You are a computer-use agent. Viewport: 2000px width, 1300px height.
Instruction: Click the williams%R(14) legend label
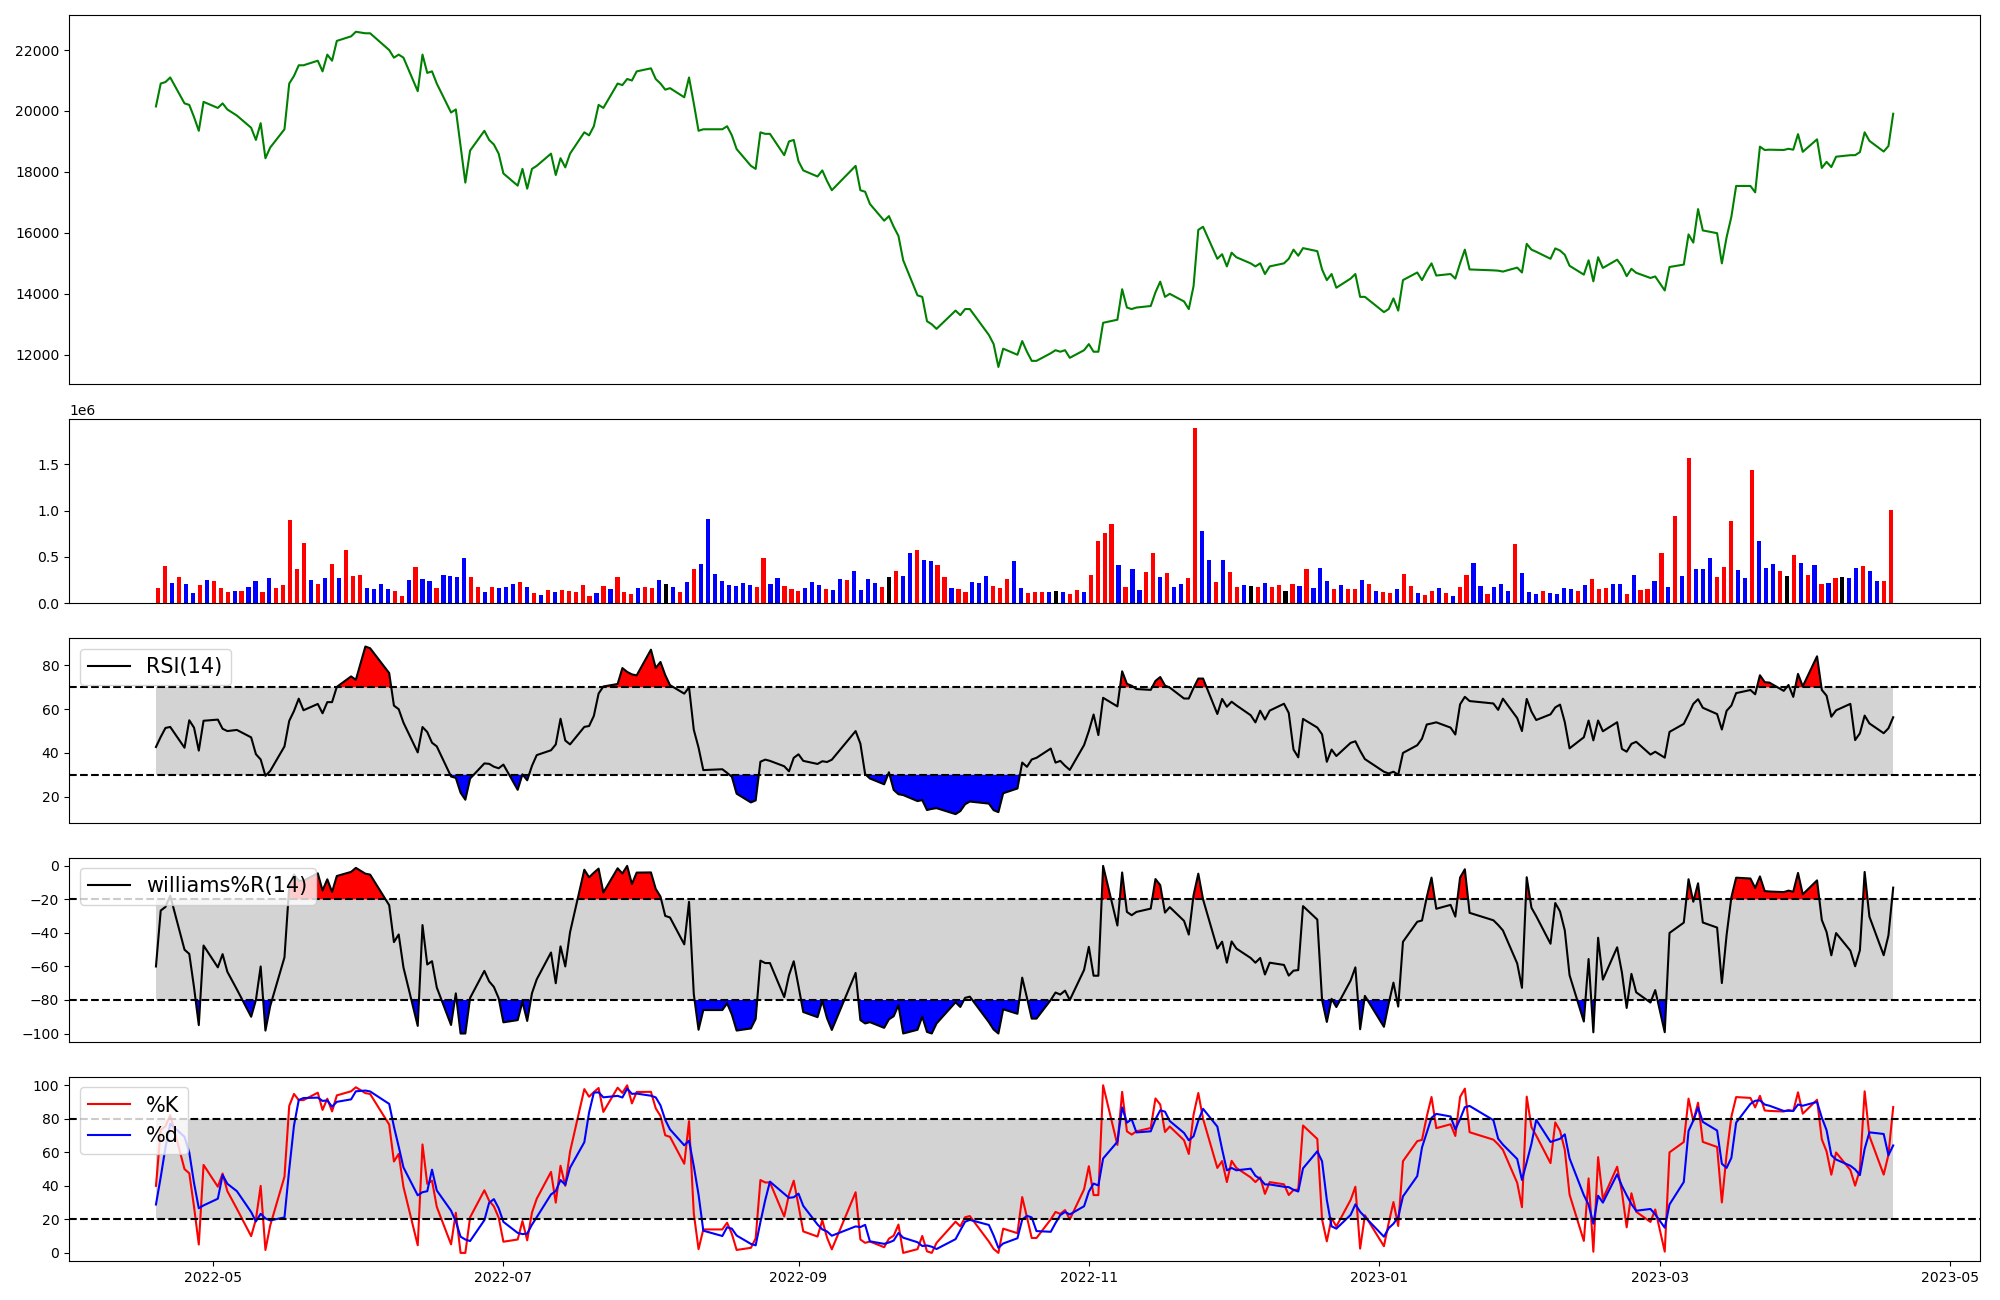226,885
